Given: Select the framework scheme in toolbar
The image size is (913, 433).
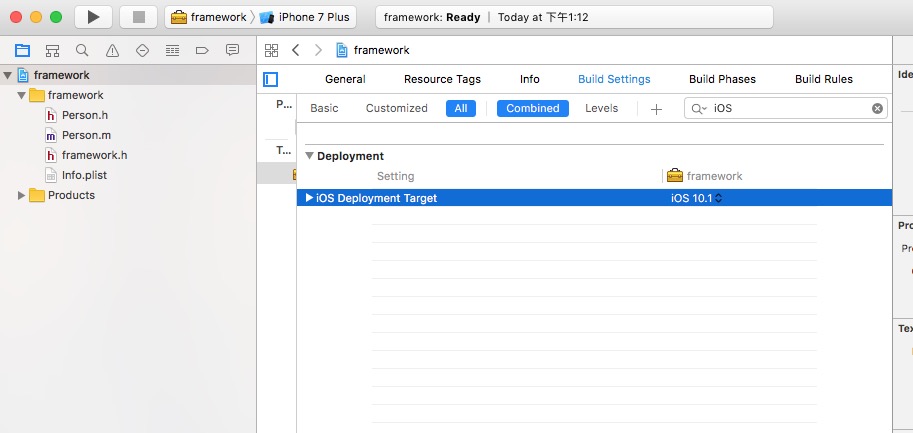Looking at the screenshot, I should pos(208,17).
